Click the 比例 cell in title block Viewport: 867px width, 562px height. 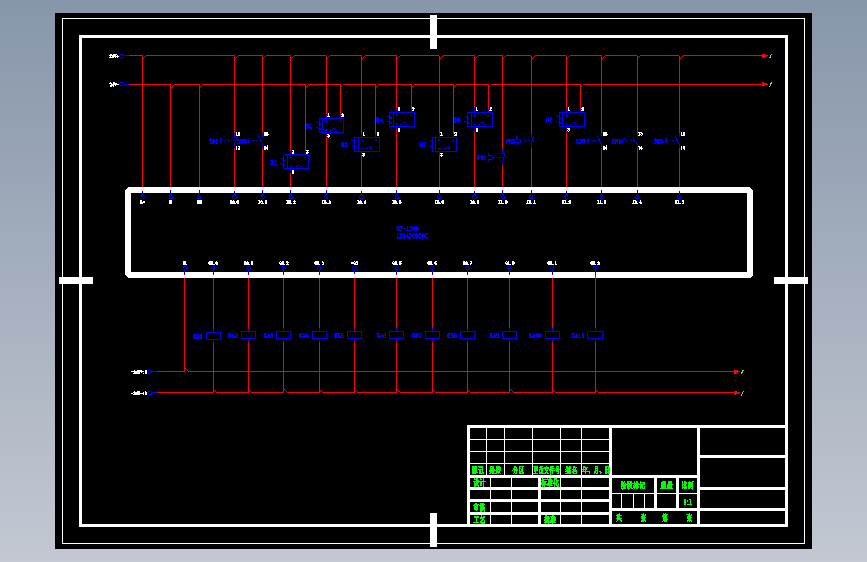click(x=687, y=485)
